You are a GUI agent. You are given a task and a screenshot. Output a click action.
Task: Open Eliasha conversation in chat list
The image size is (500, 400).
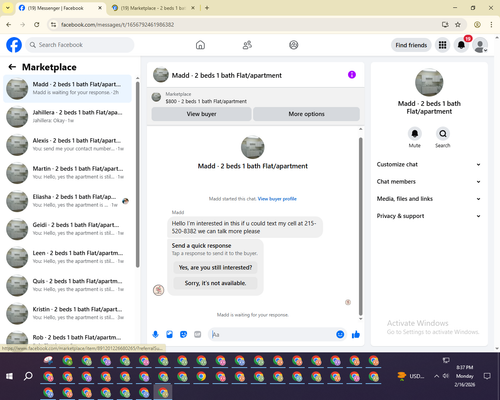pyautogui.click(x=68, y=201)
